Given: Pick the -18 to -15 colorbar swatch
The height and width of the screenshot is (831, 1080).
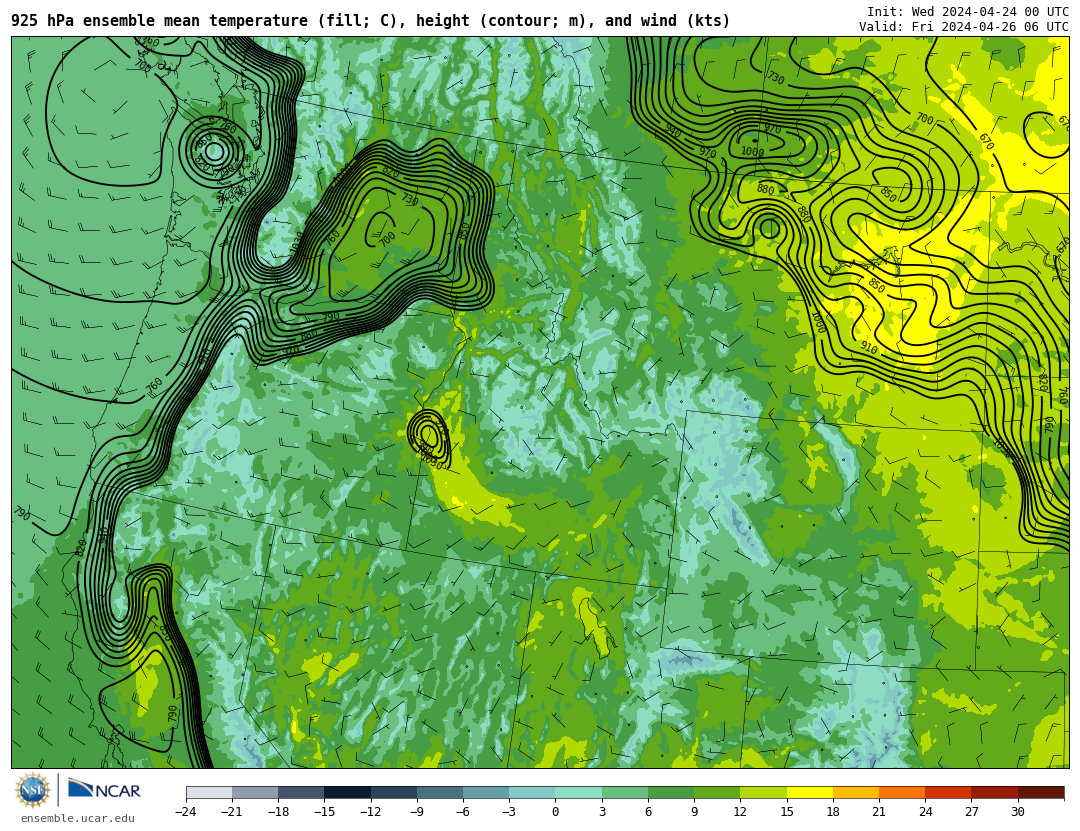Looking at the screenshot, I should tap(302, 792).
